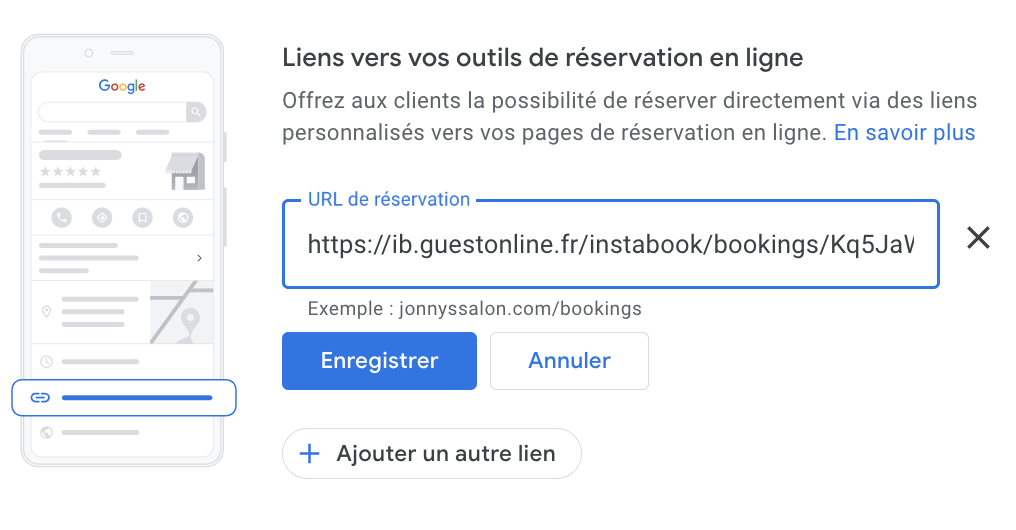Click the Enregistrer button
Image resolution: width=1016 pixels, height=530 pixels.
point(379,361)
